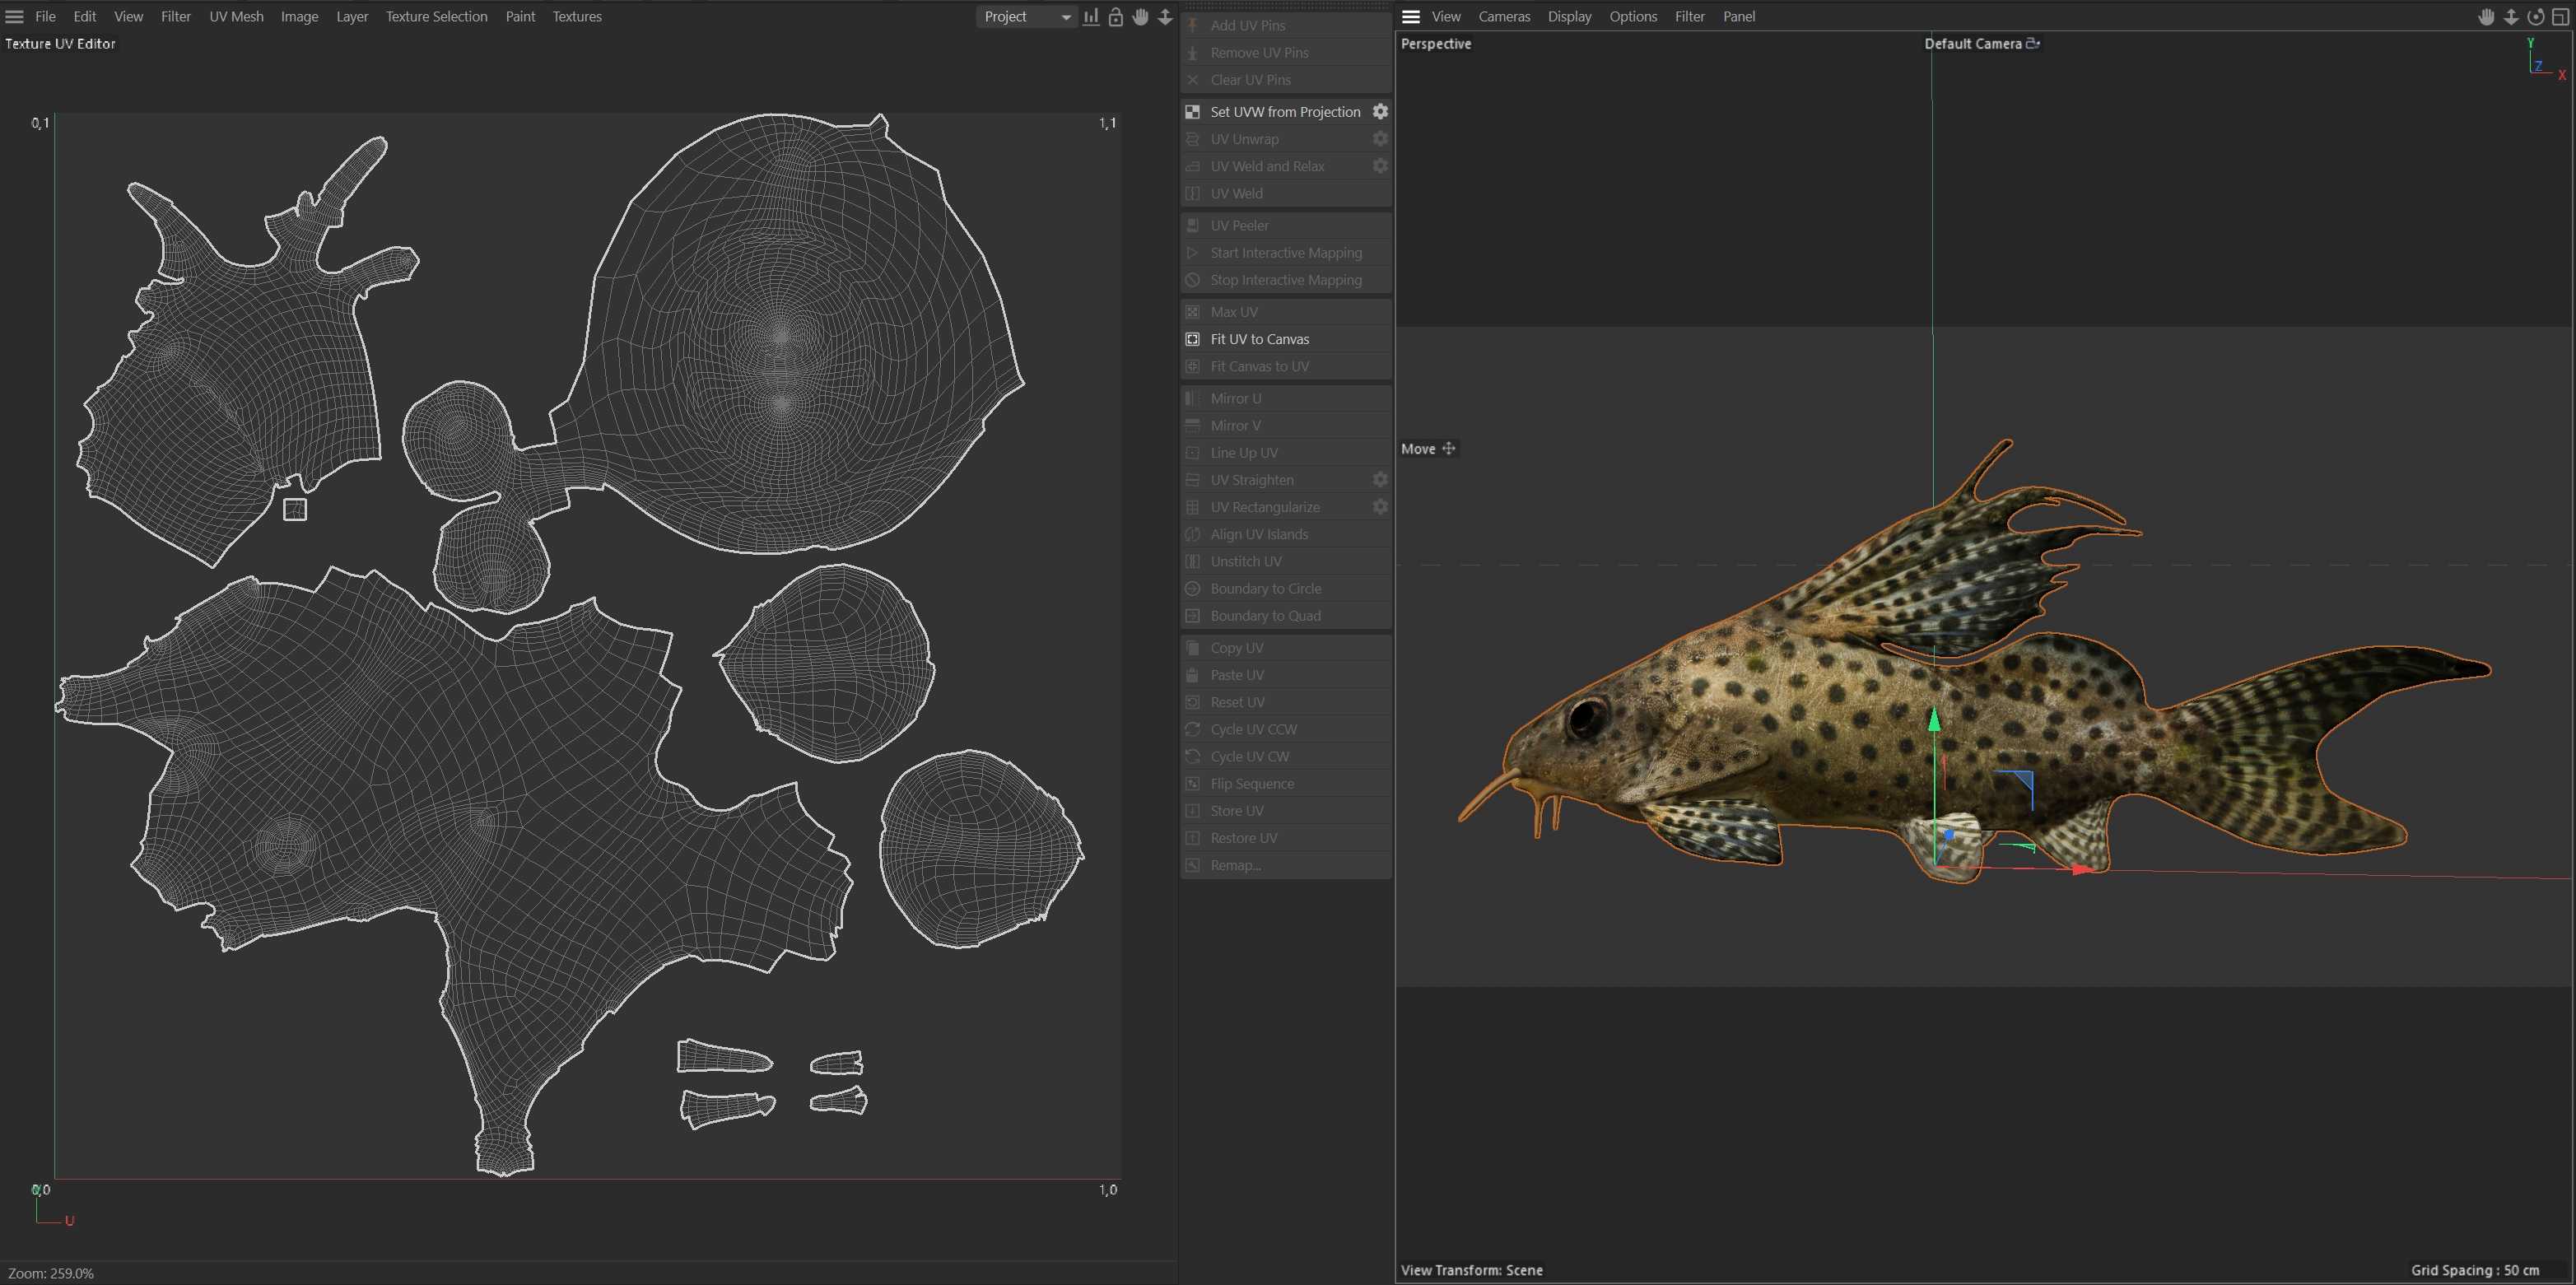Toggle the lock icon in UV editor
This screenshot has height=1285, width=2576.
tap(1116, 16)
